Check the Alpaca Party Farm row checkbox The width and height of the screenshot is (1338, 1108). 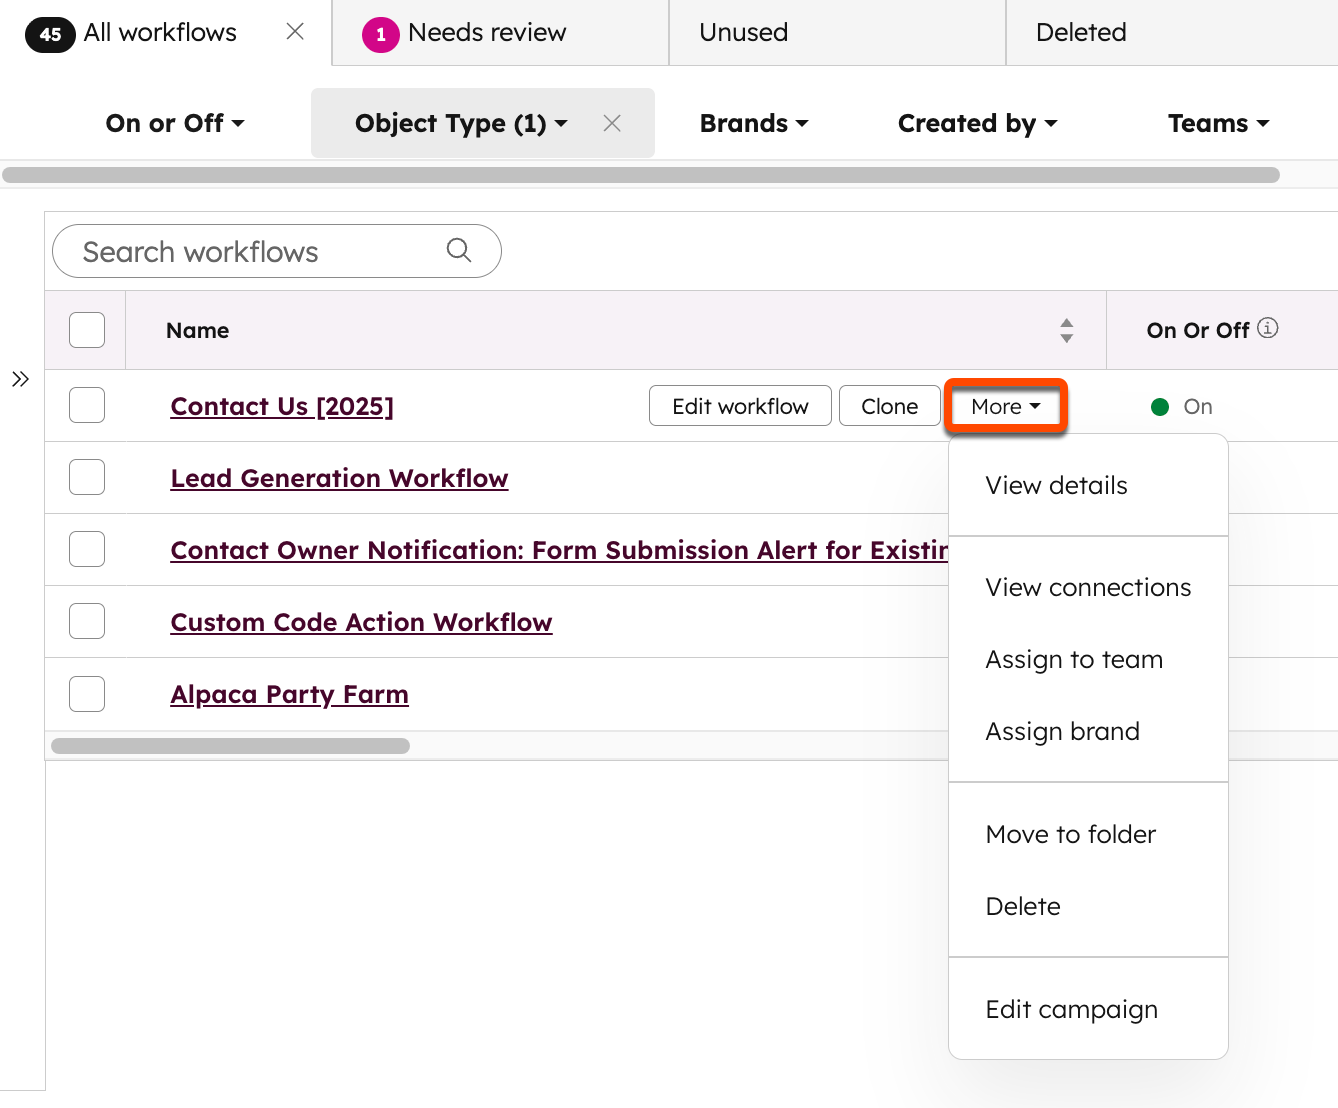tap(86, 693)
